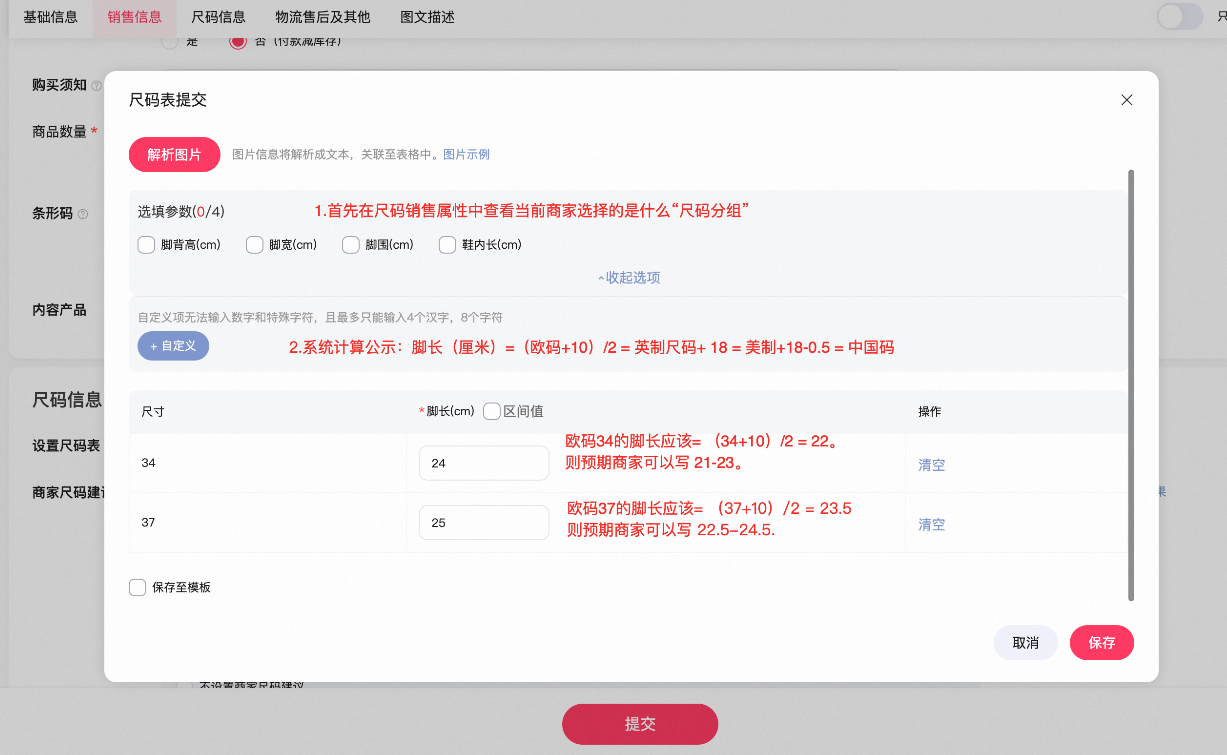Open the 图片示例 link
The width and height of the screenshot is (1227, 755).
point(466,155)
